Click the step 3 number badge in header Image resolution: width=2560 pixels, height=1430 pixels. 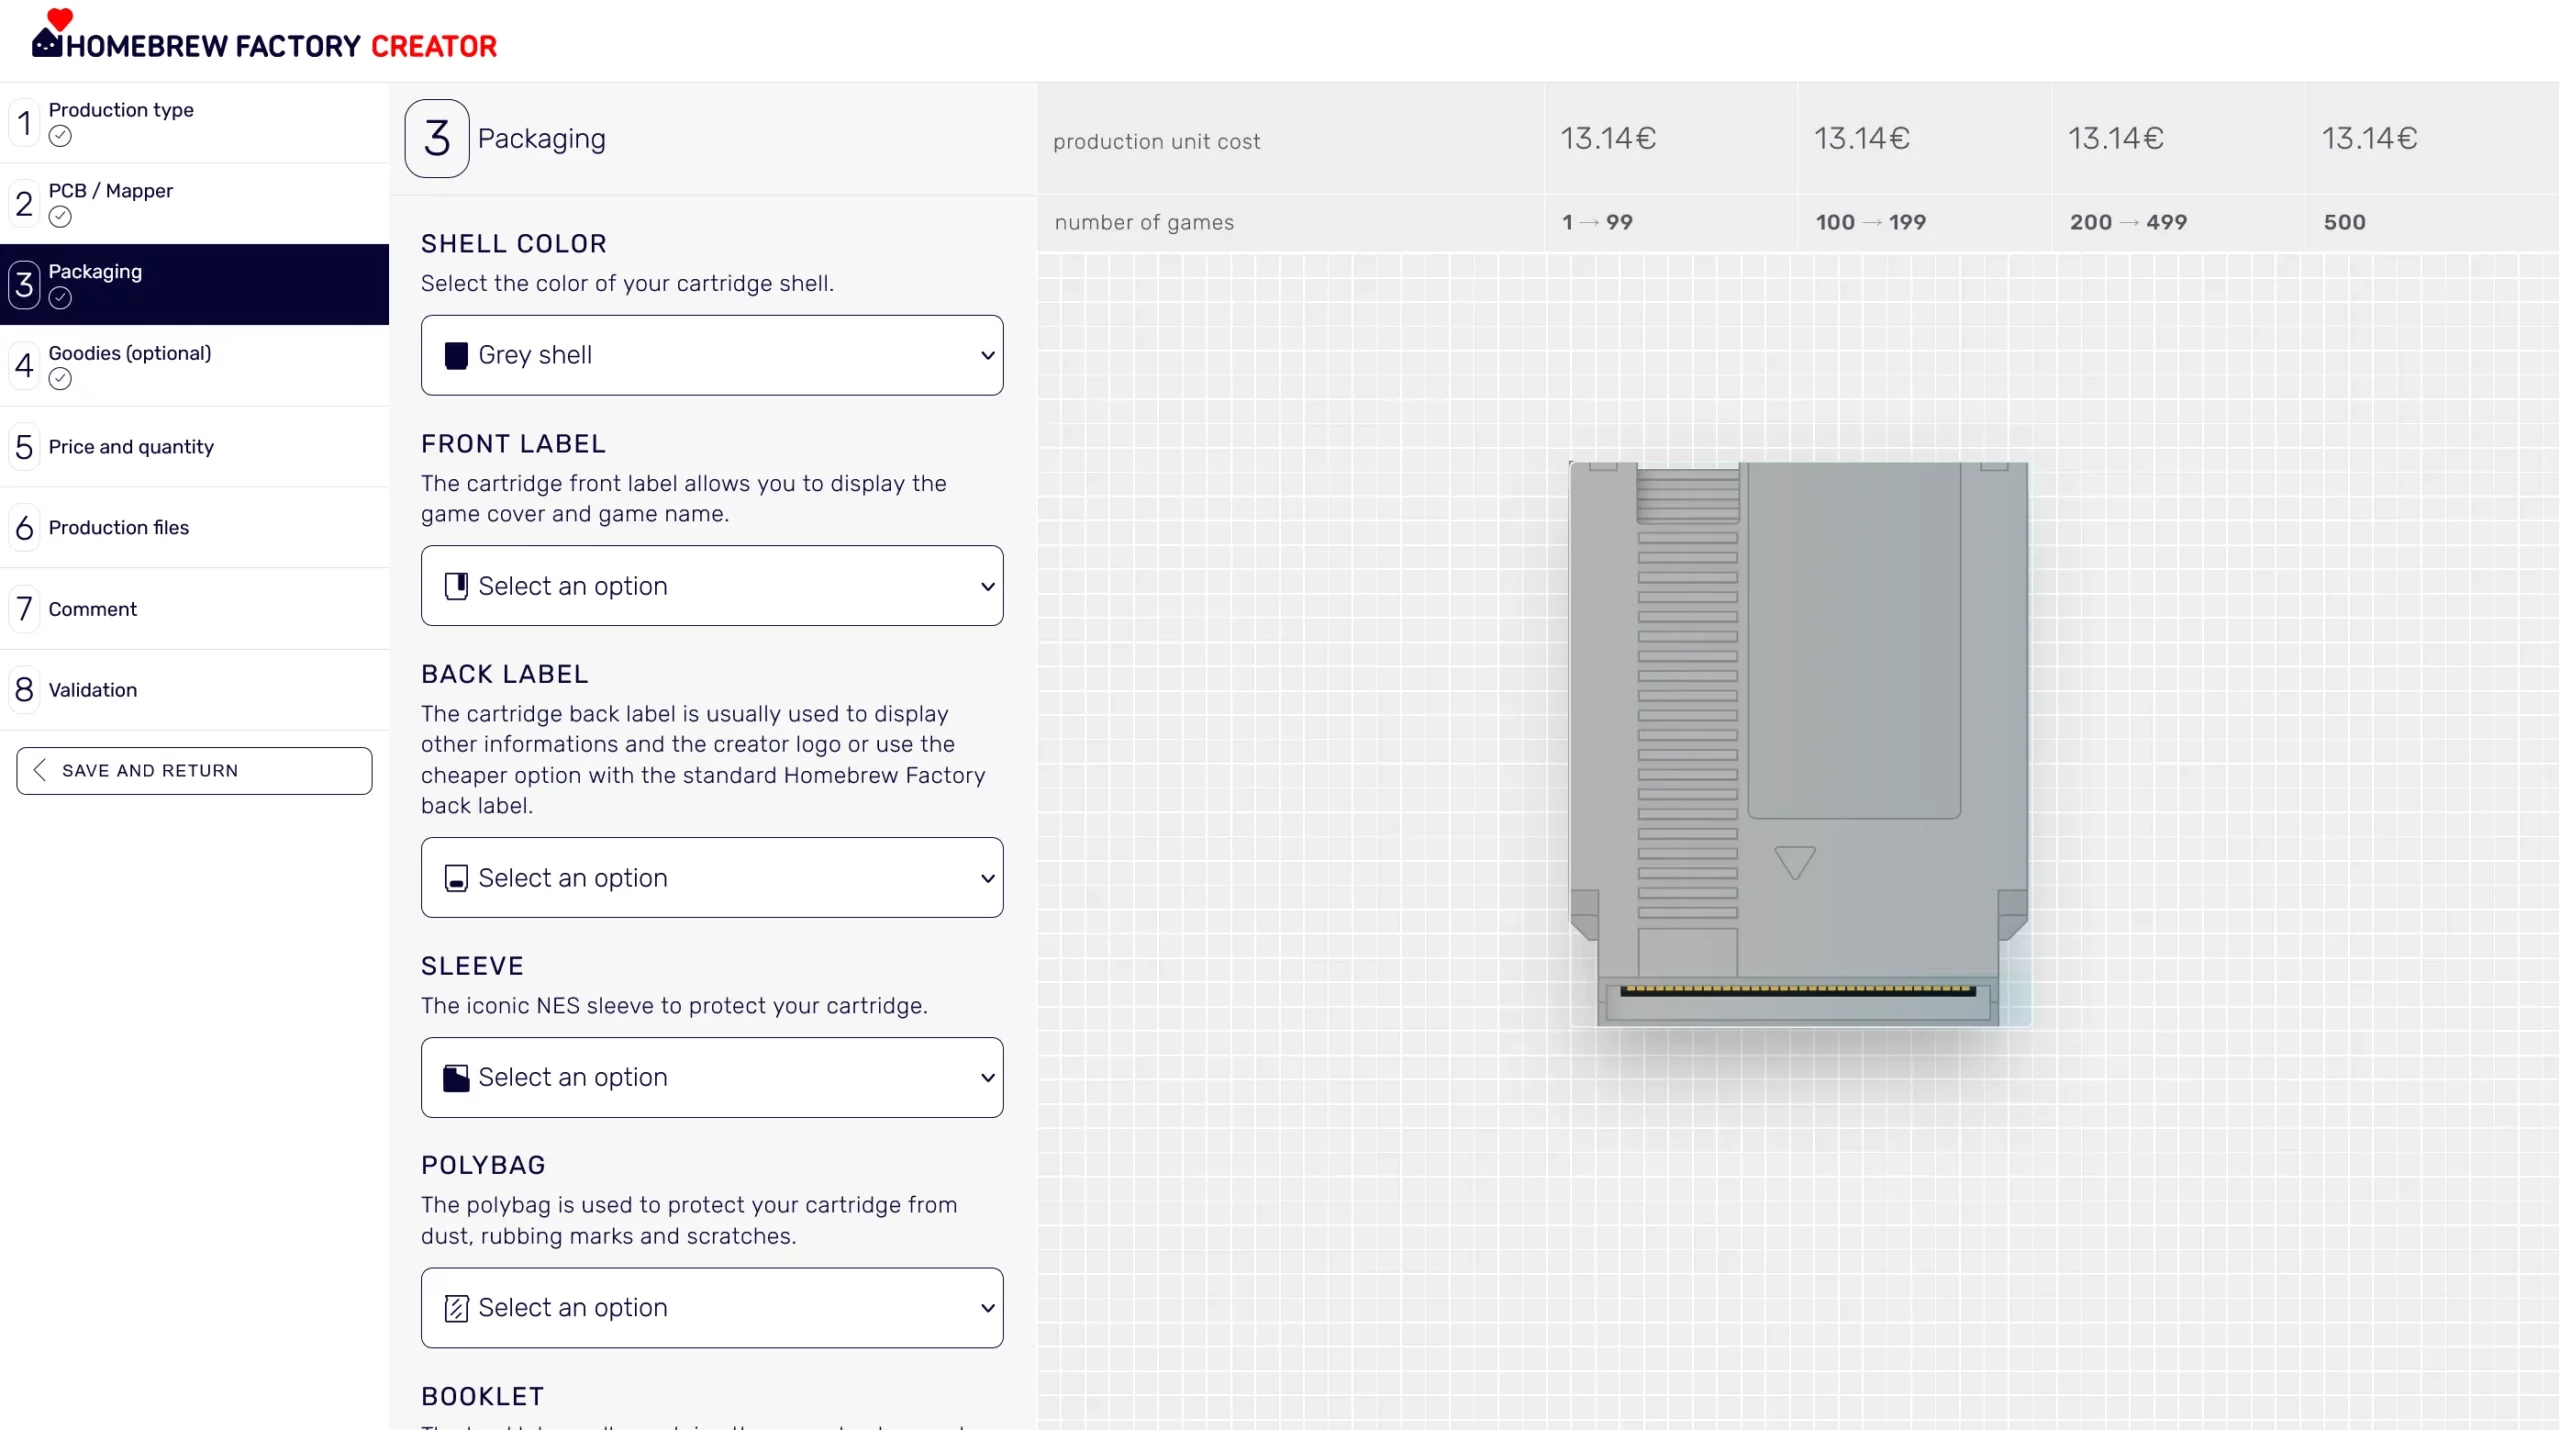(x=437, y=138)
